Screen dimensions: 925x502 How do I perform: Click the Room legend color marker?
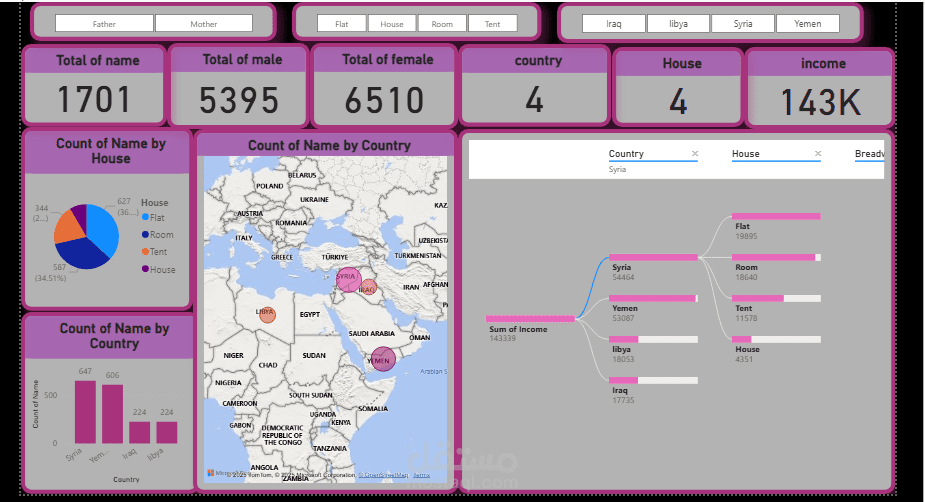(145, 234)
